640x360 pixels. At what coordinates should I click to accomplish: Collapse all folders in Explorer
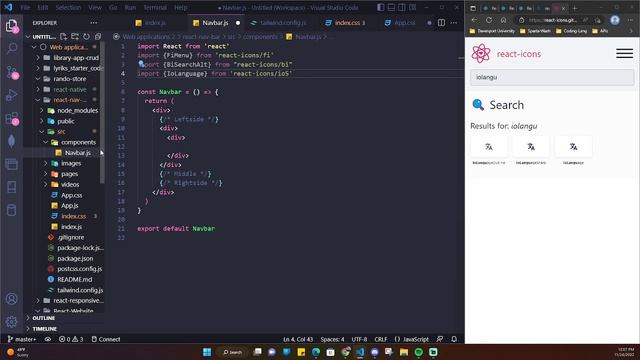[98, 36]
